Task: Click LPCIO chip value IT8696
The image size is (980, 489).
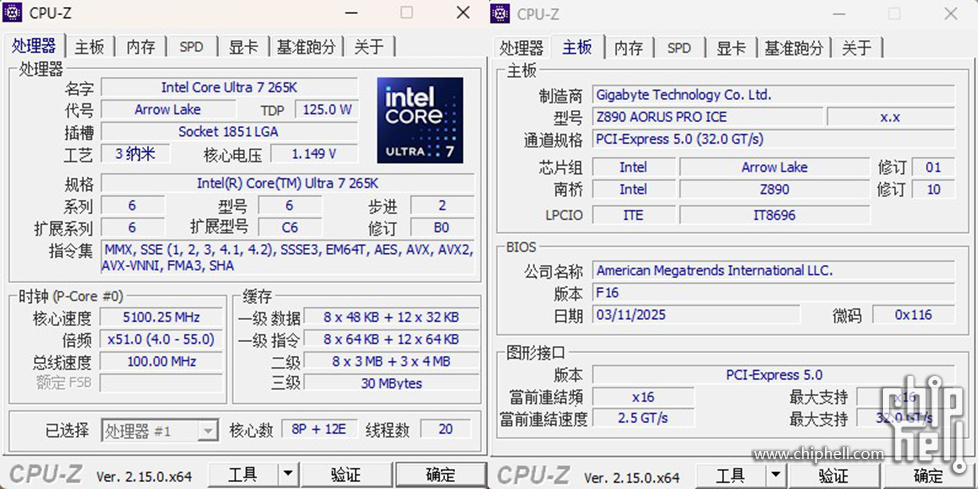Action: pos(774,215)
